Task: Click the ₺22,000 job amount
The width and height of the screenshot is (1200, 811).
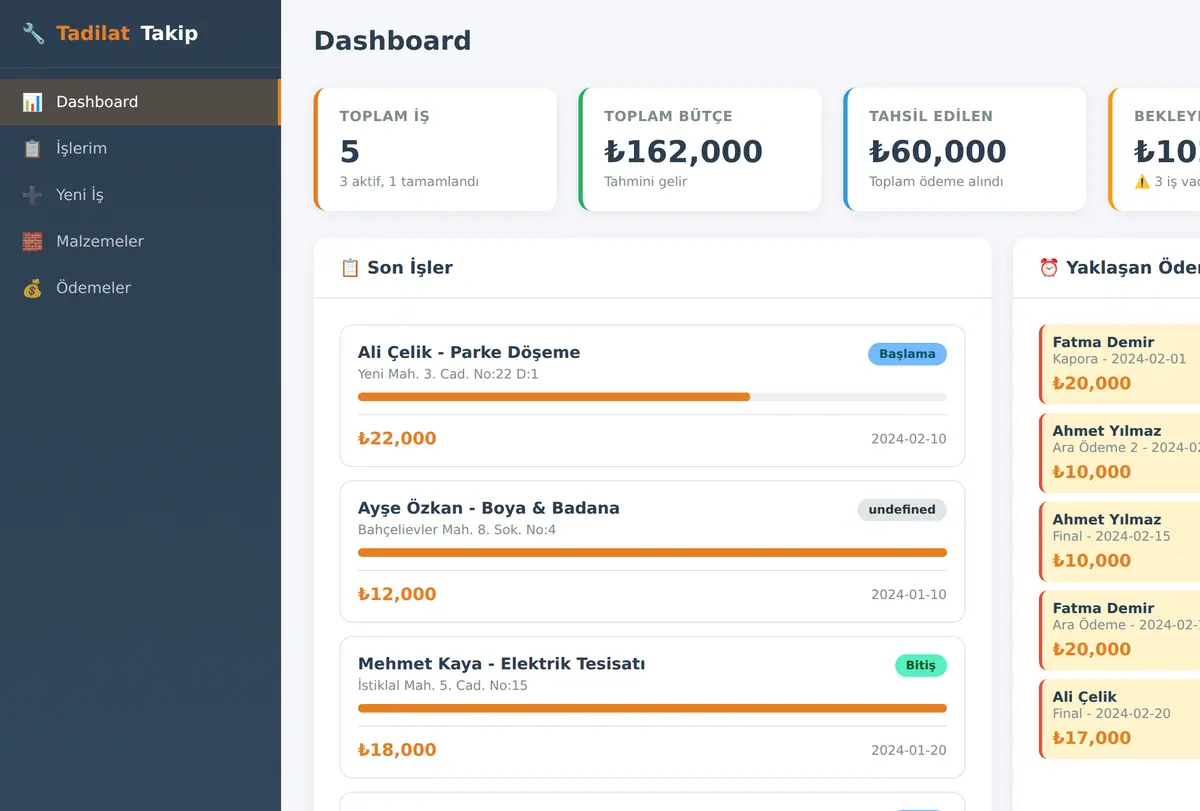Action: [x=397, y=438]
